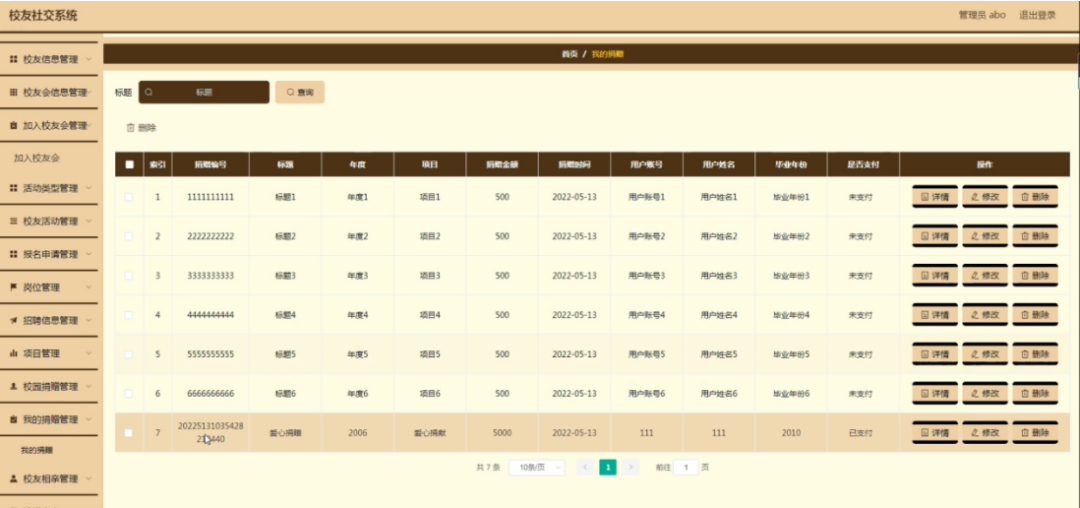This screenshot has height=508, width=1080.
Task: Go to the next page arrow
Action: pos(630,467)
